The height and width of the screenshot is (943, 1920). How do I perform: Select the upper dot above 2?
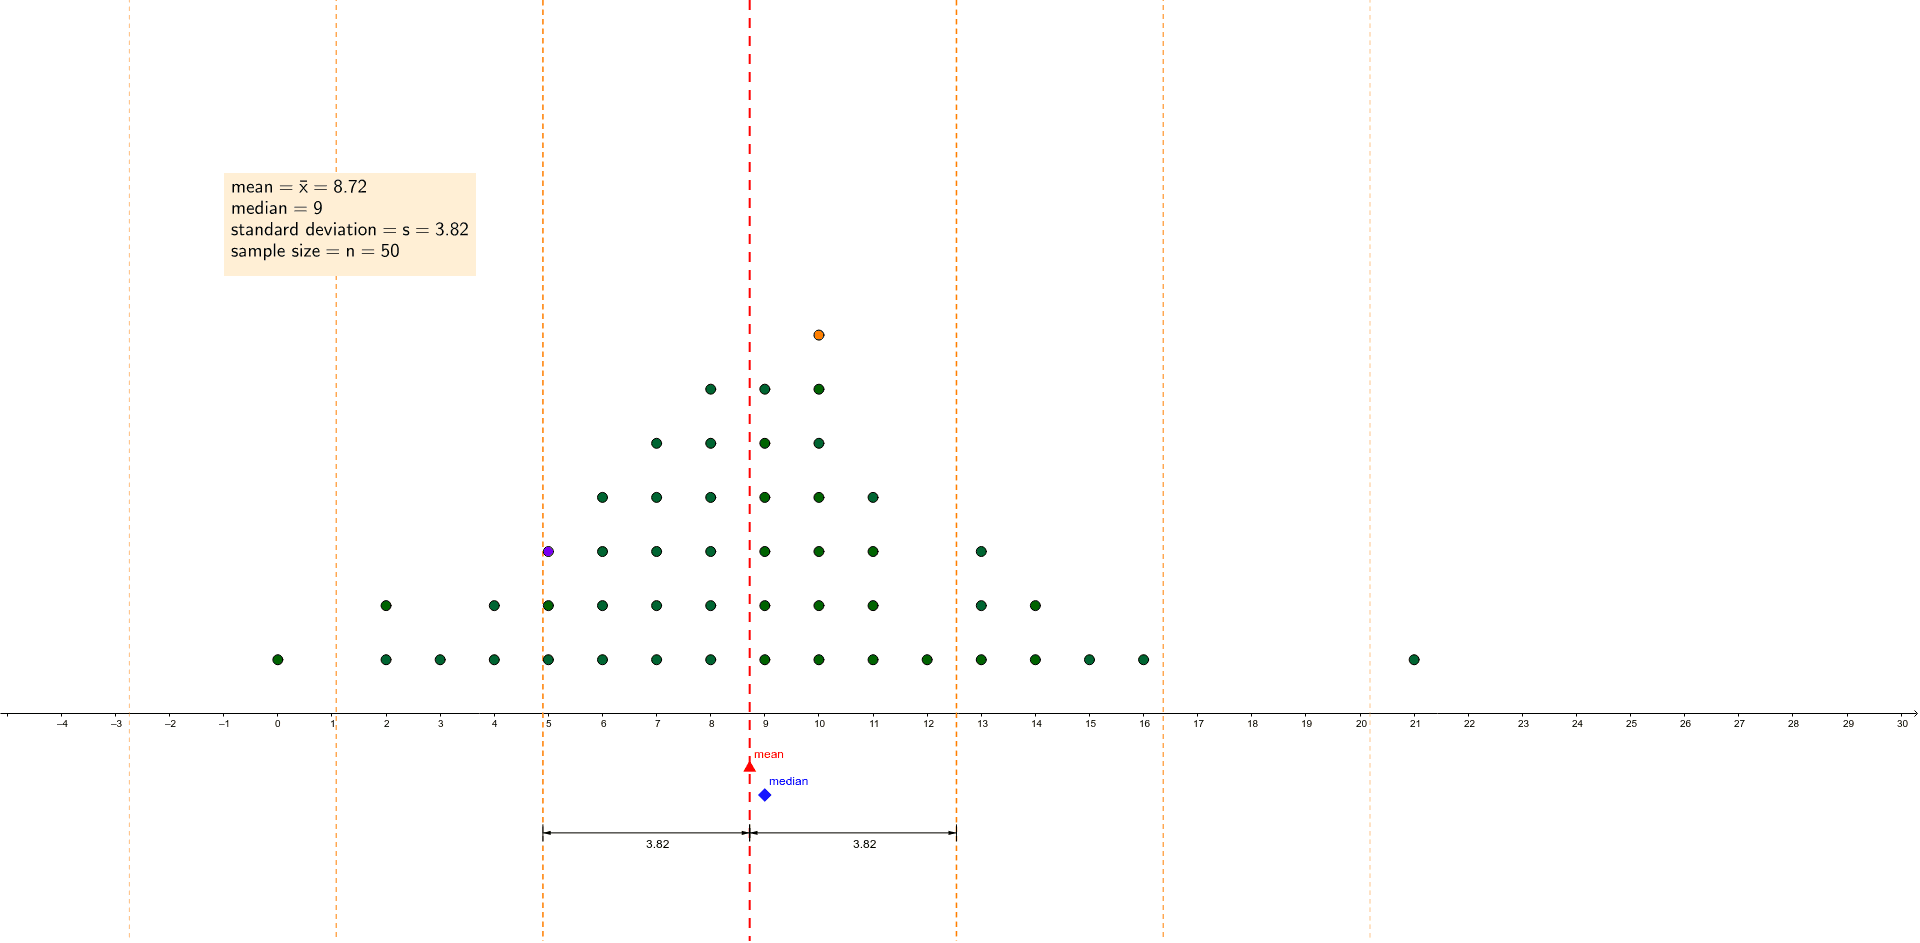tap(386, 606)
